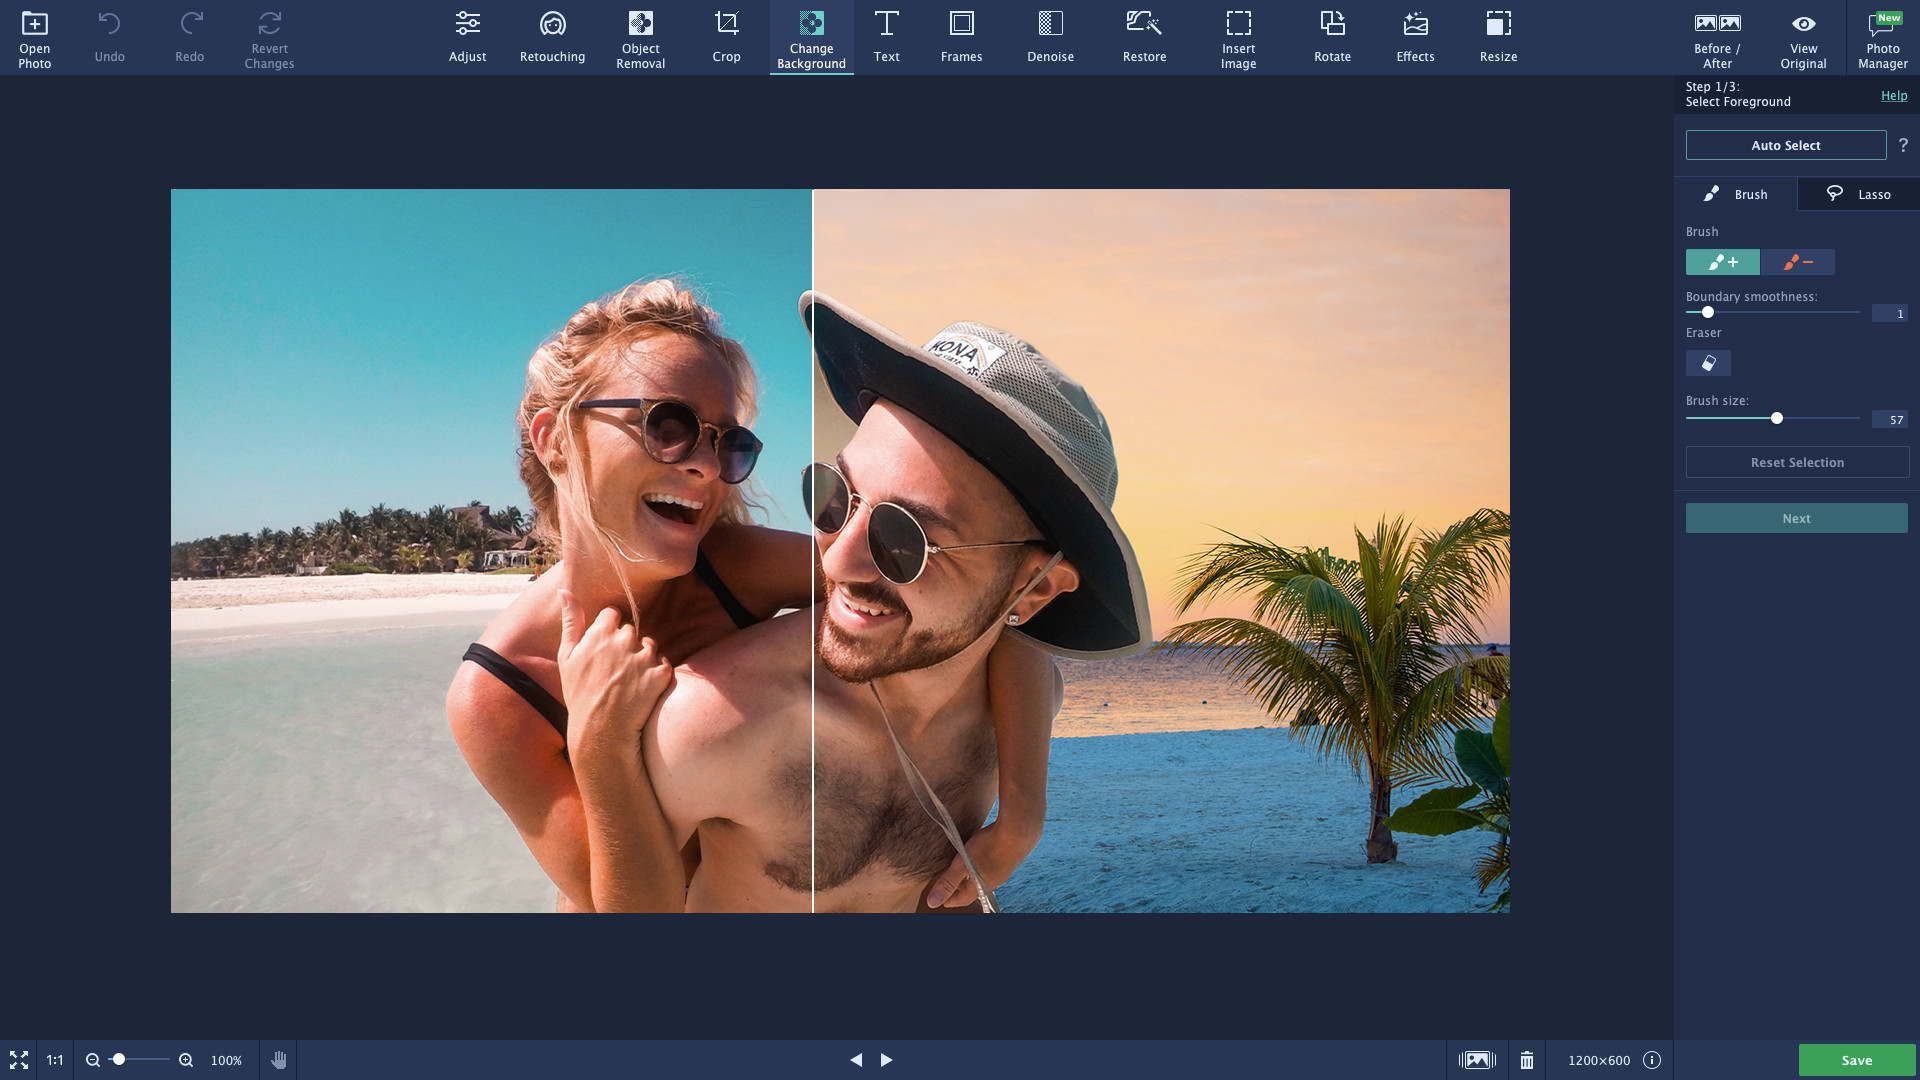Switch to the background subtract brush
Screen dimensions: 1920x1080
1797,262
